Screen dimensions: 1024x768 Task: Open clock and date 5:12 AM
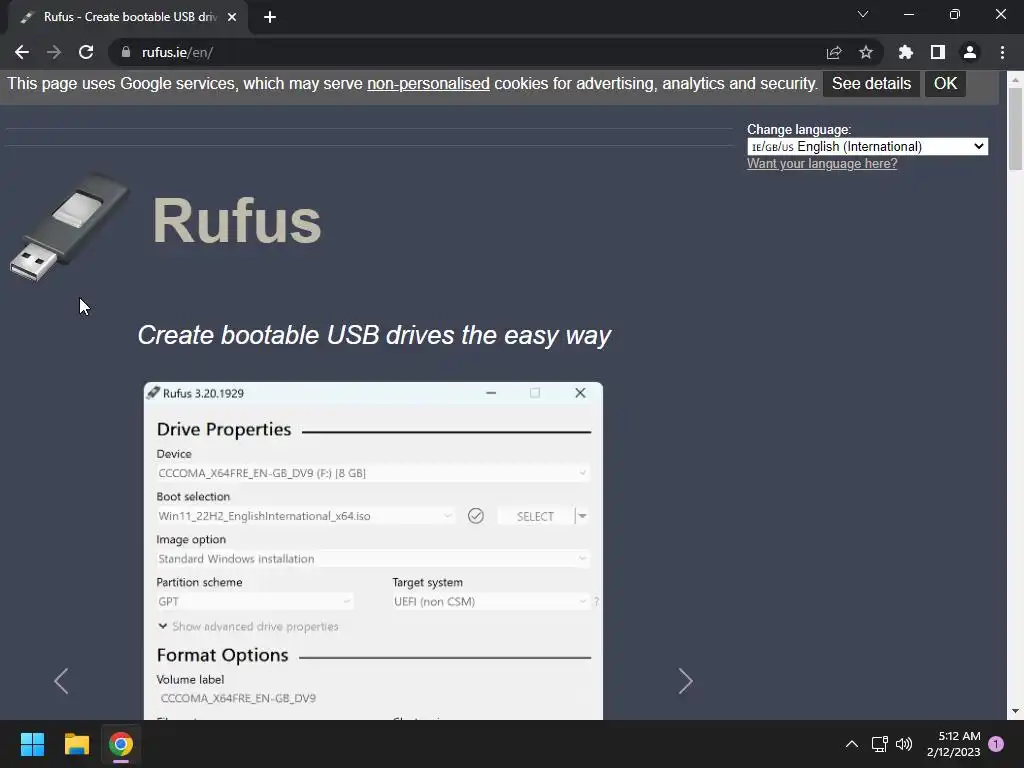tap(953, 744)
